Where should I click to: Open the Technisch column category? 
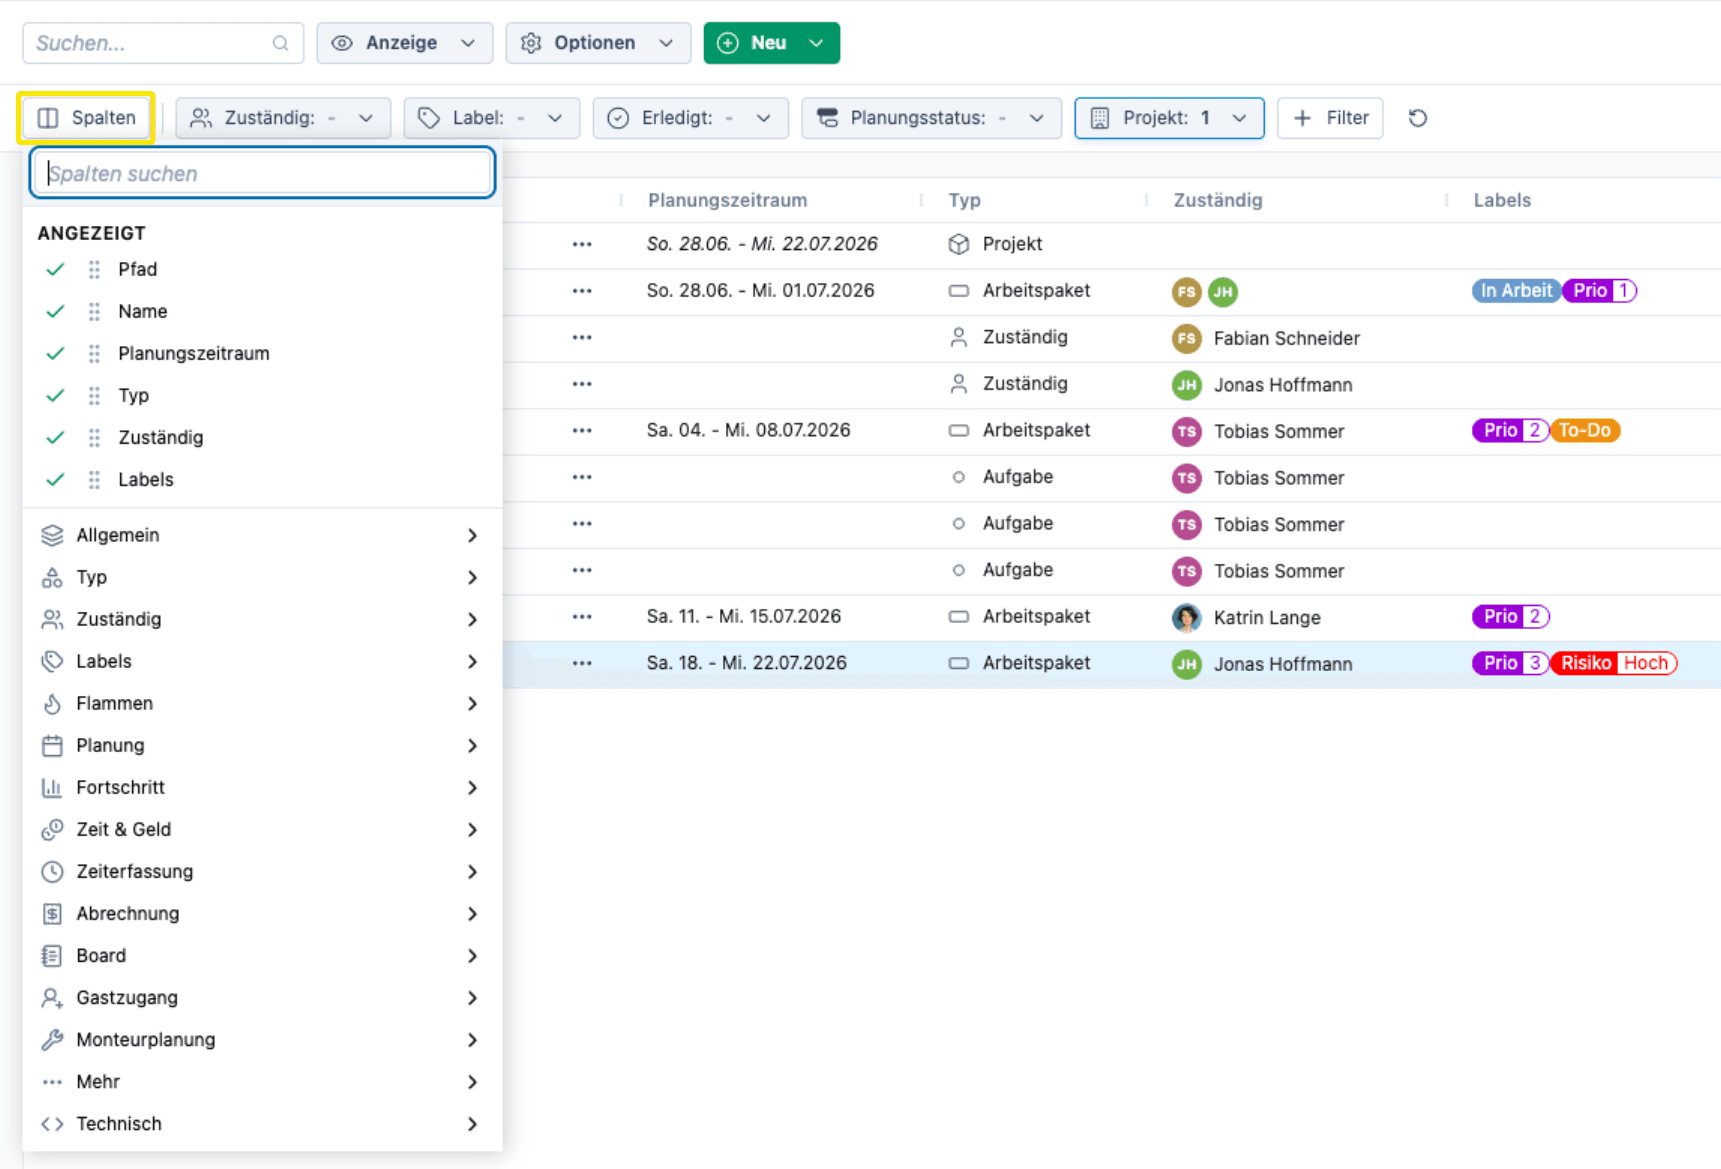tap(261, 1123)
